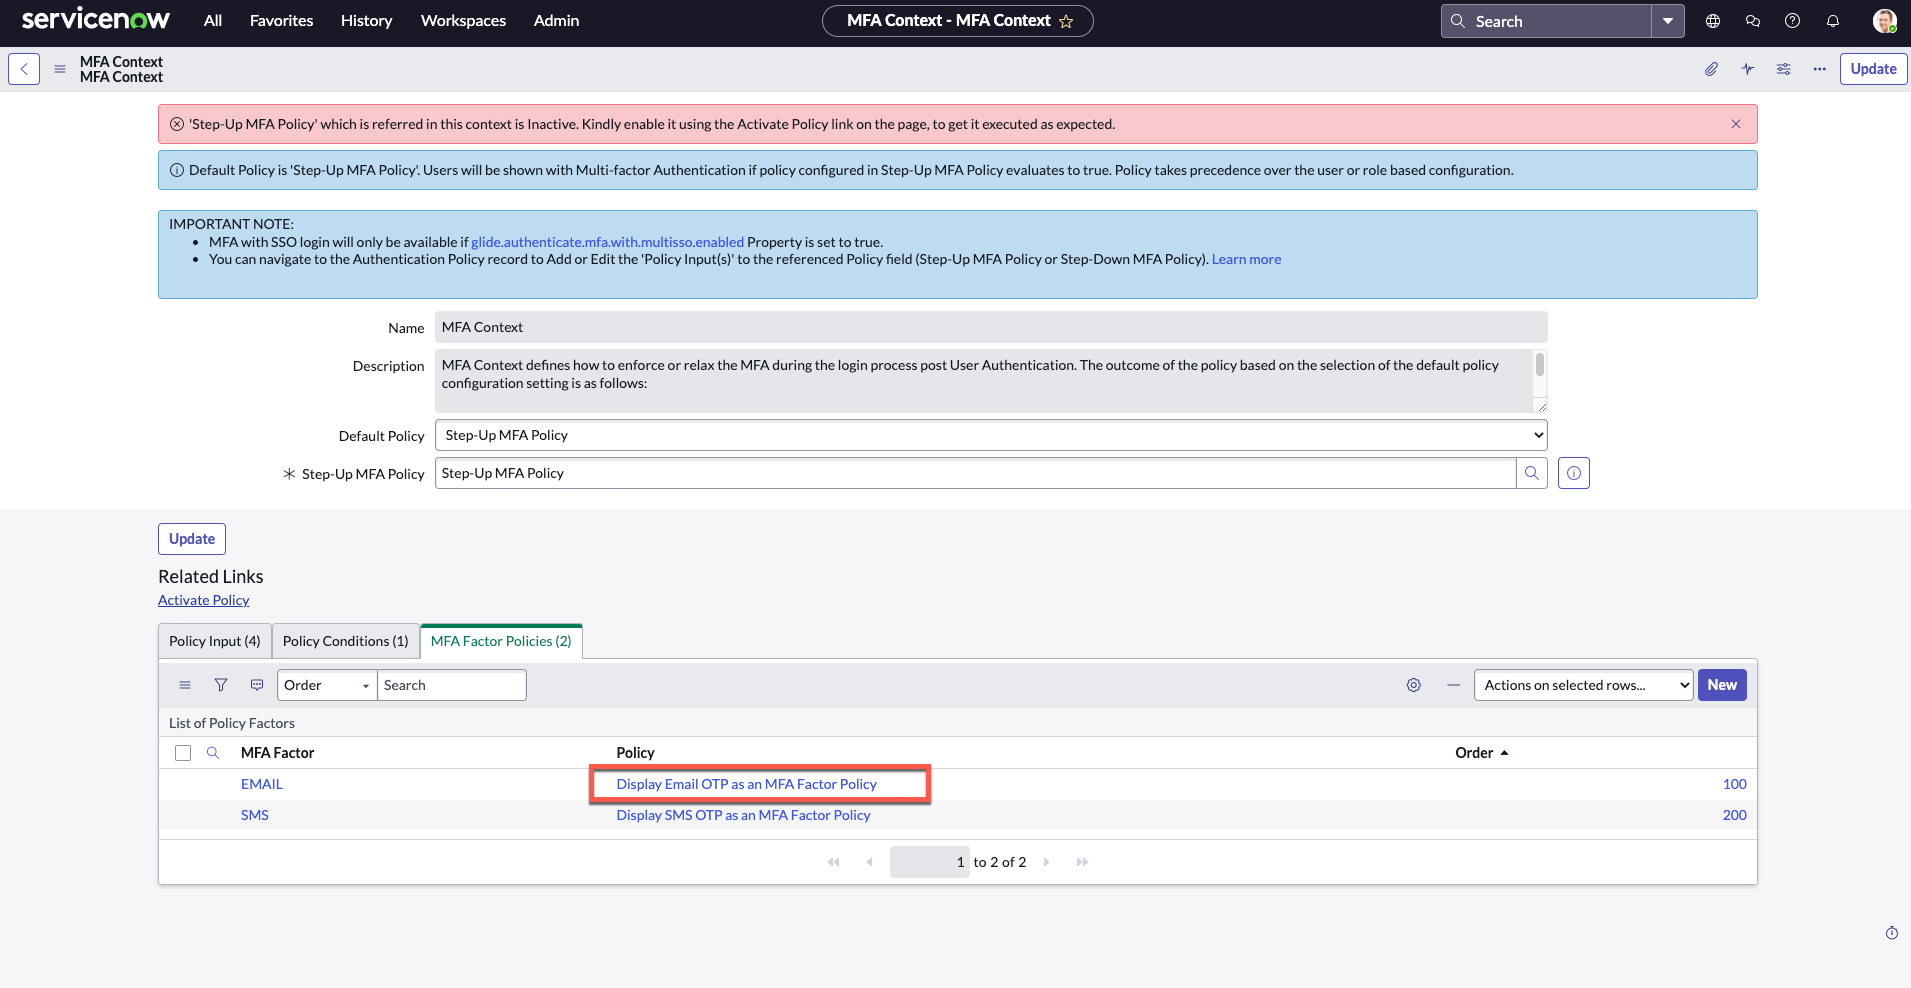Click the Activate Policy link

pos(204,600)
